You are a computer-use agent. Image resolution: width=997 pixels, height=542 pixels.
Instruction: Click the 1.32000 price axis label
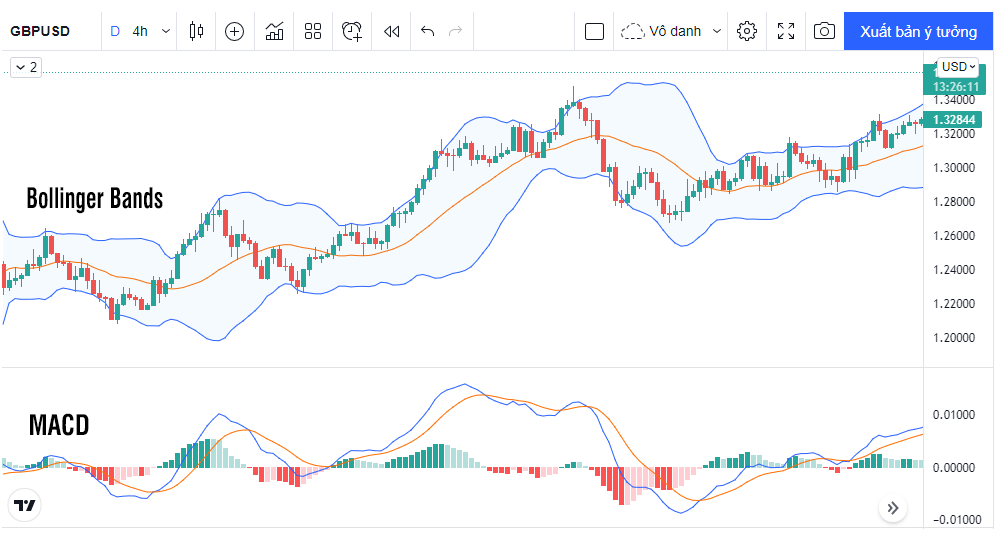coord(953,134)
